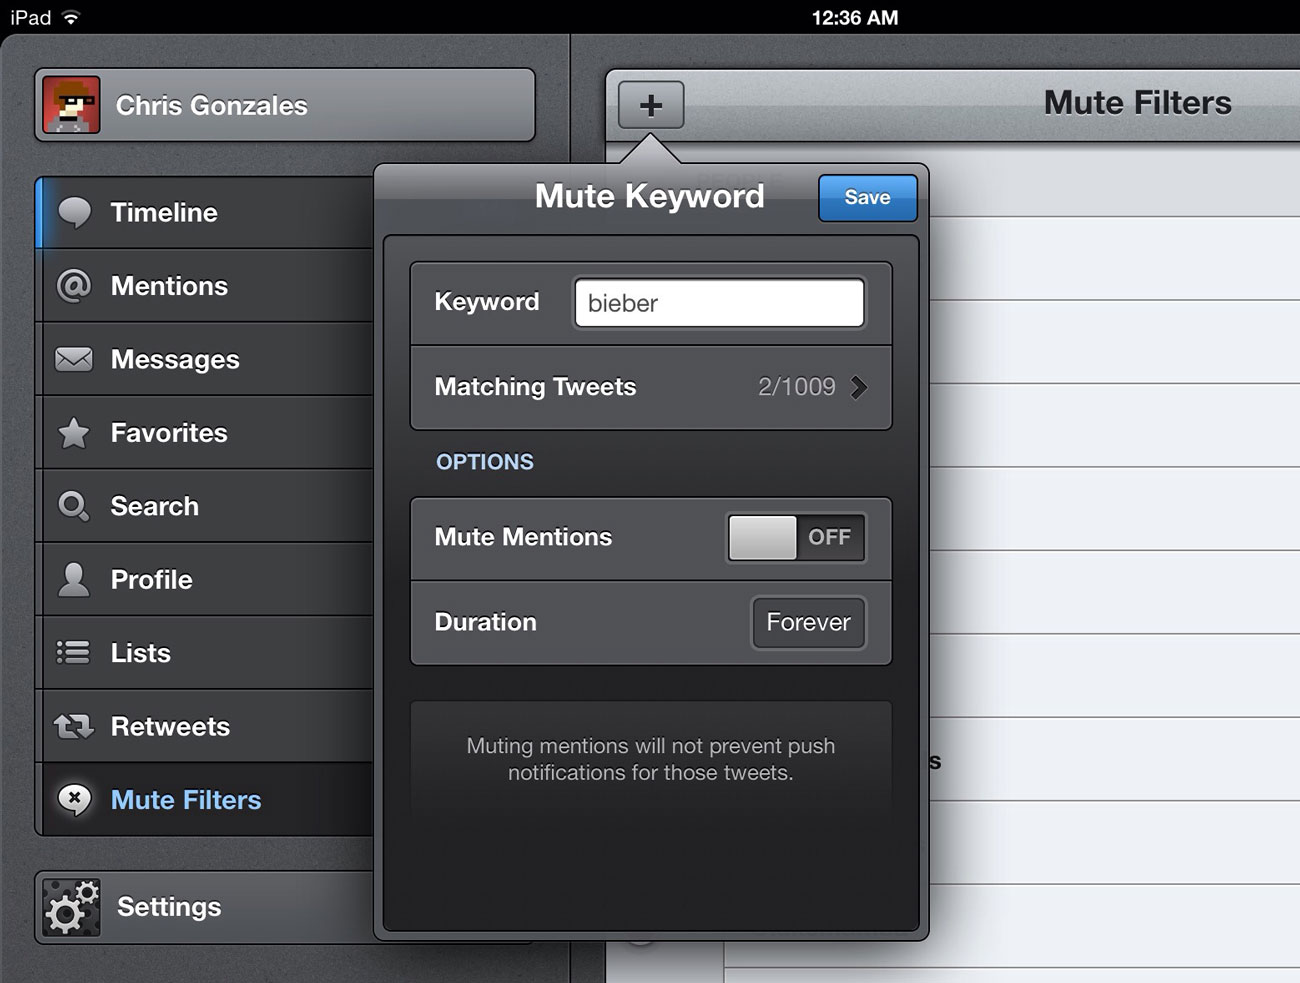Open the Settings gear icon

71,908
